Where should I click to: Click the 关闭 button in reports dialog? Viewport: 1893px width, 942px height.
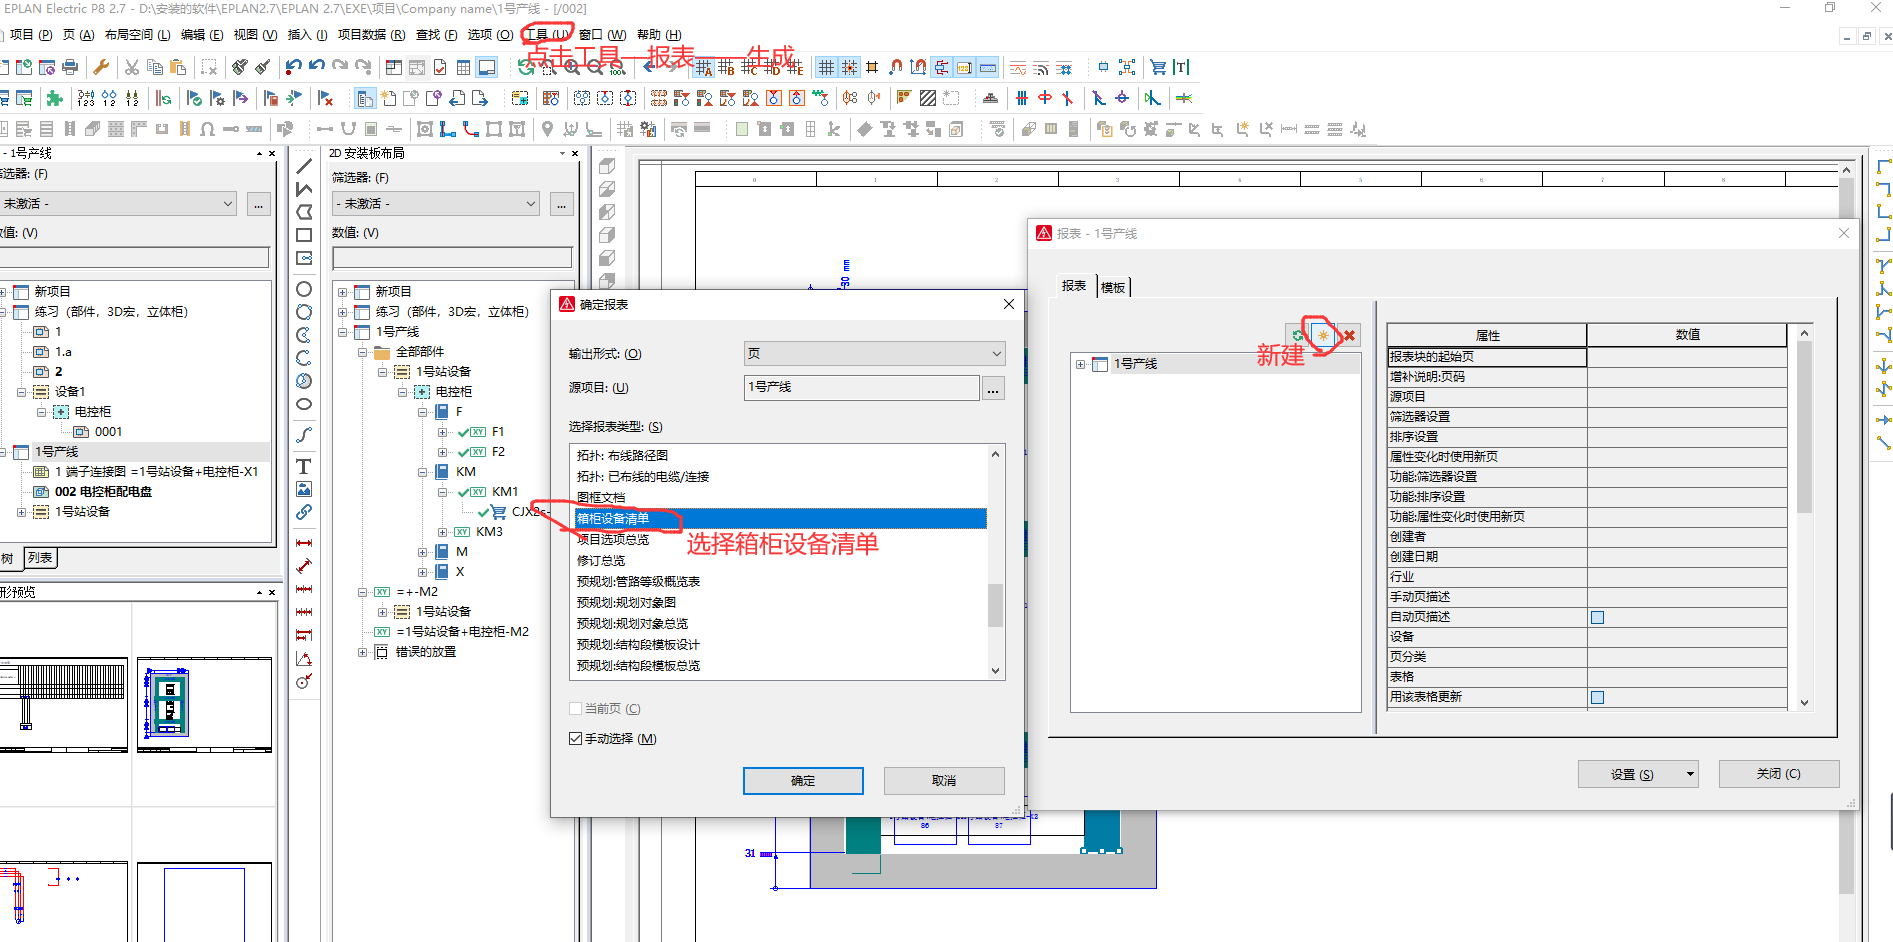click(1778, 774)
